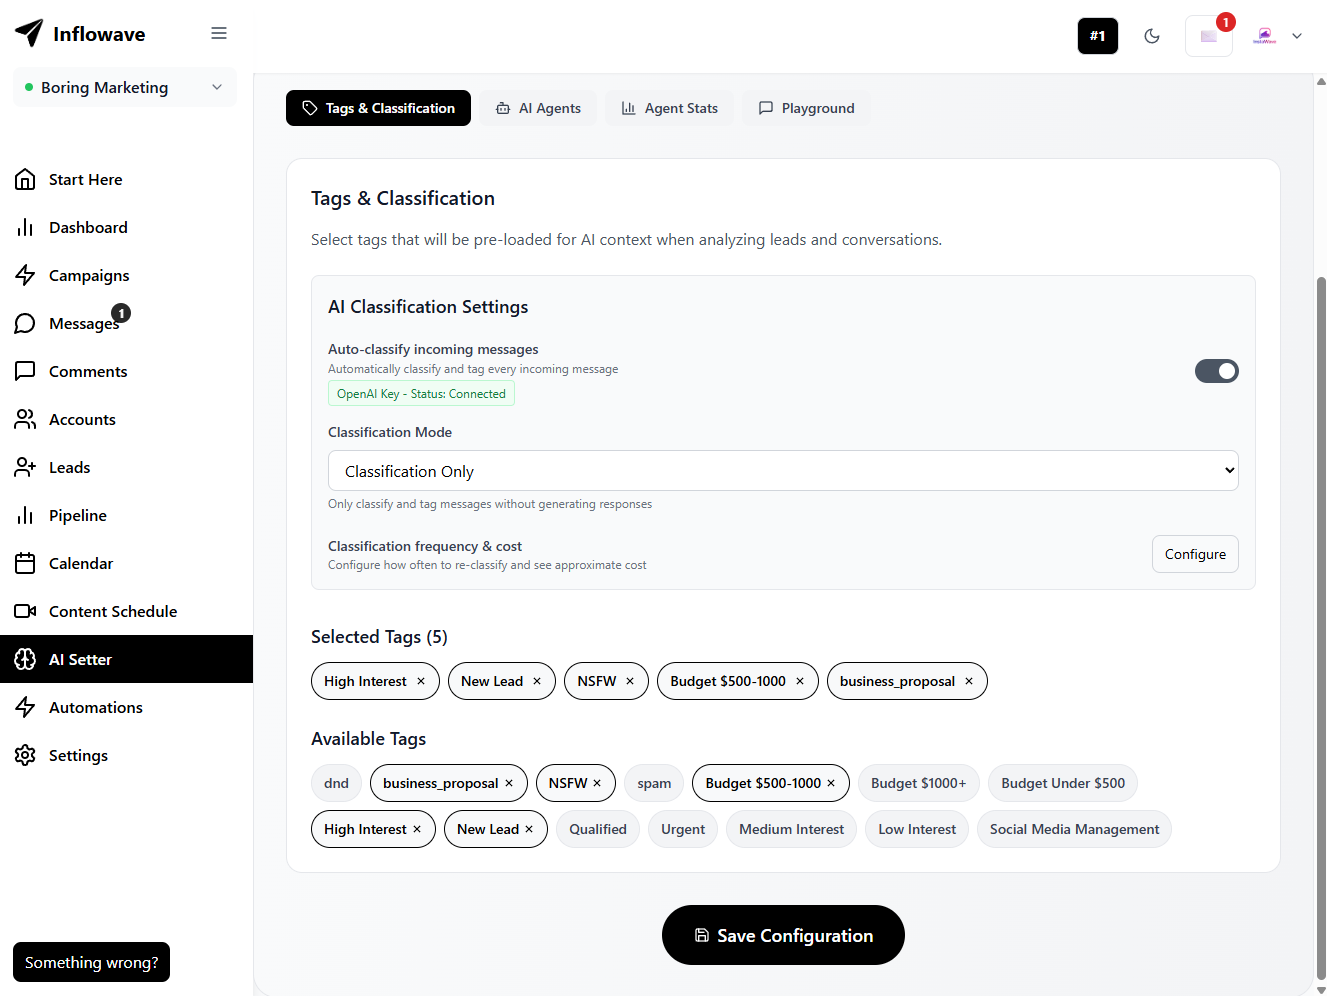
Task: Remove High Interest from selected tags
Action: point(421,681)
